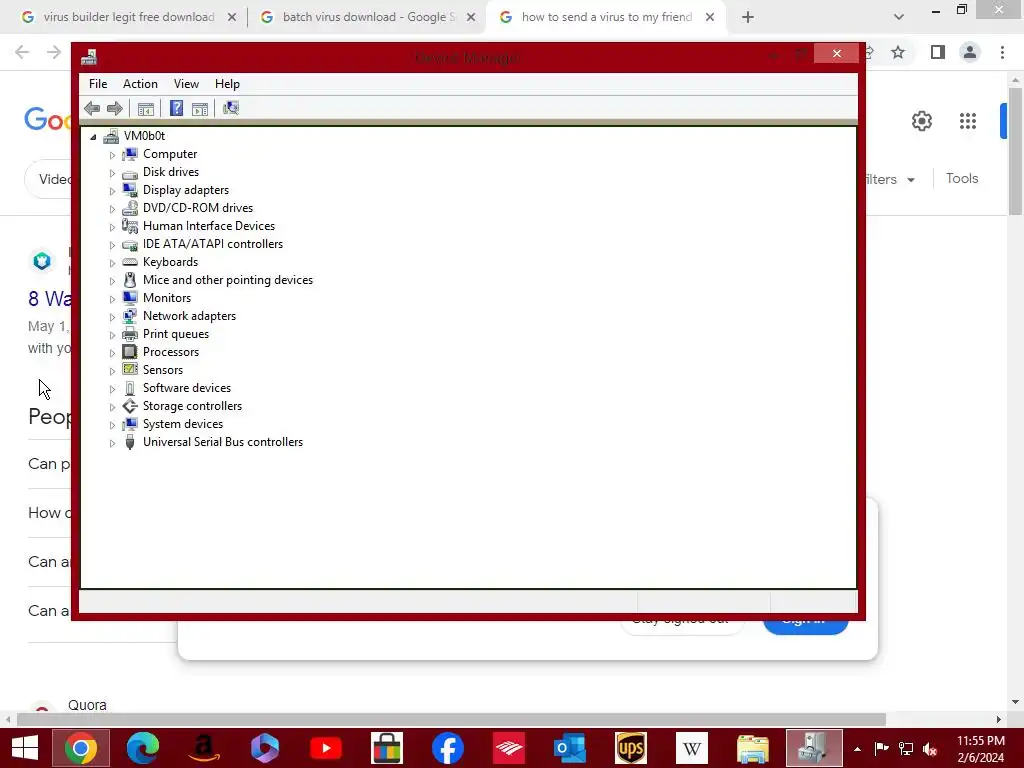Expand the System devices node
Viewport: 1024px width, 768px height.
[x=112, y=424]
